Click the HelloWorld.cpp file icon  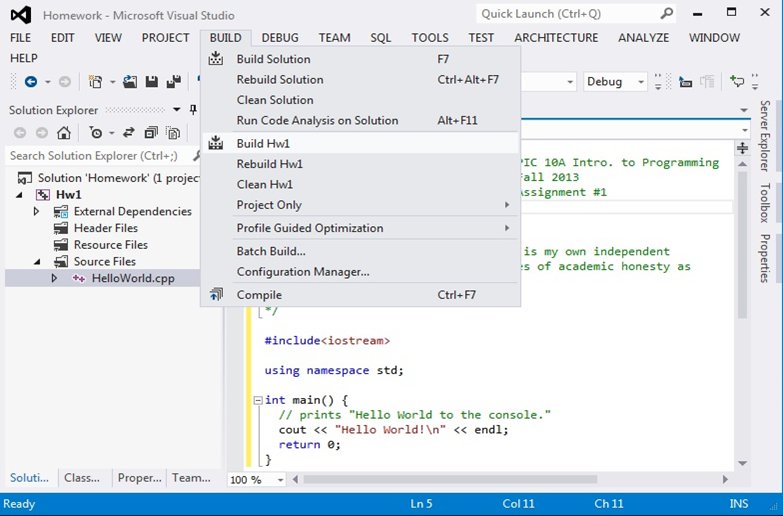pyautogui.click(x=78, y=278)
